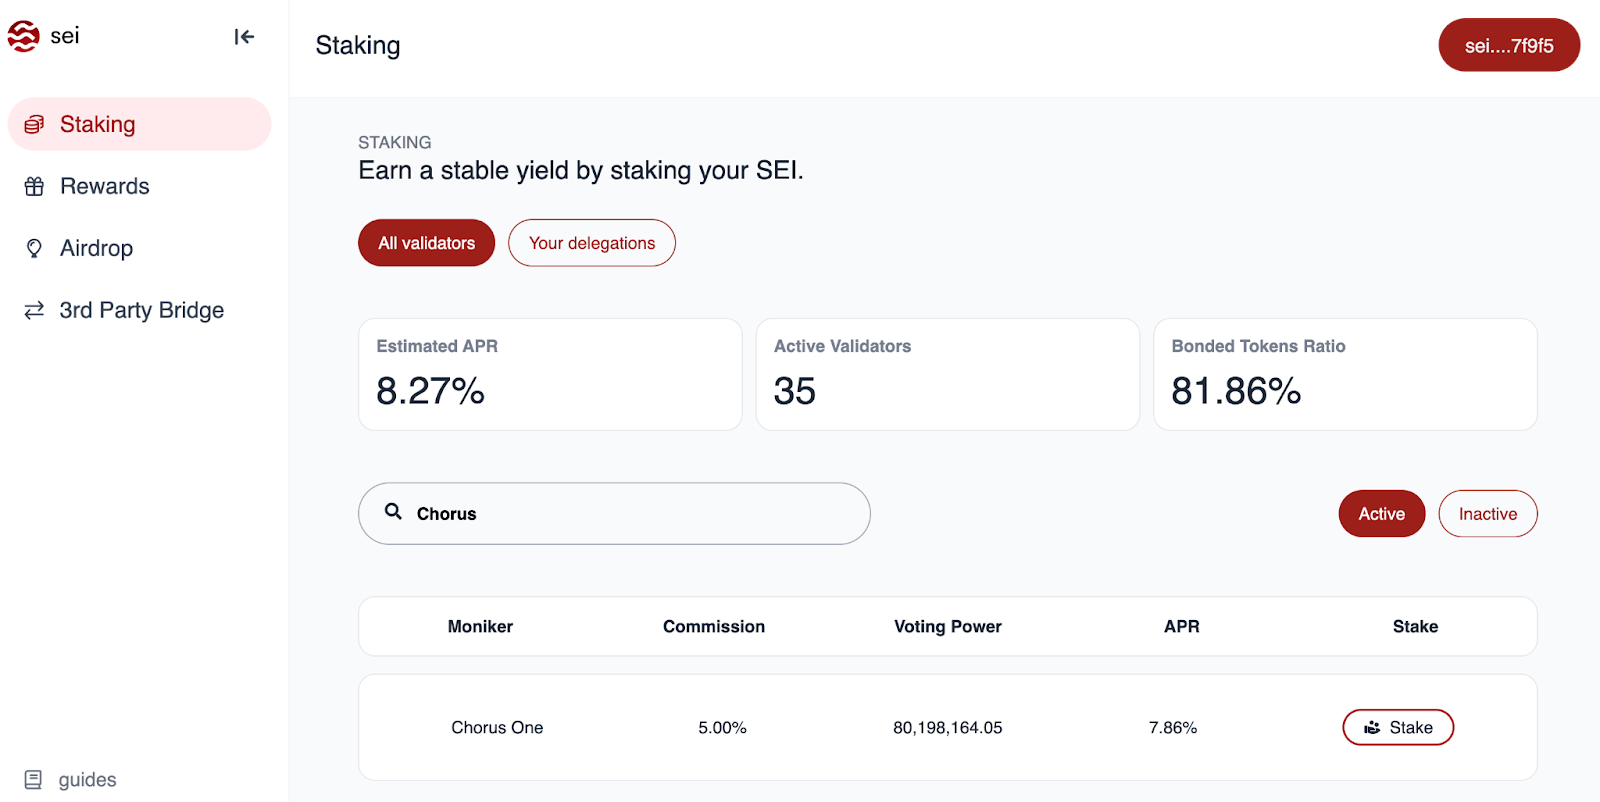The height and width of the screenshot is (802, 1600).
Task: Click the guides book icon
Action: (34, 780)
